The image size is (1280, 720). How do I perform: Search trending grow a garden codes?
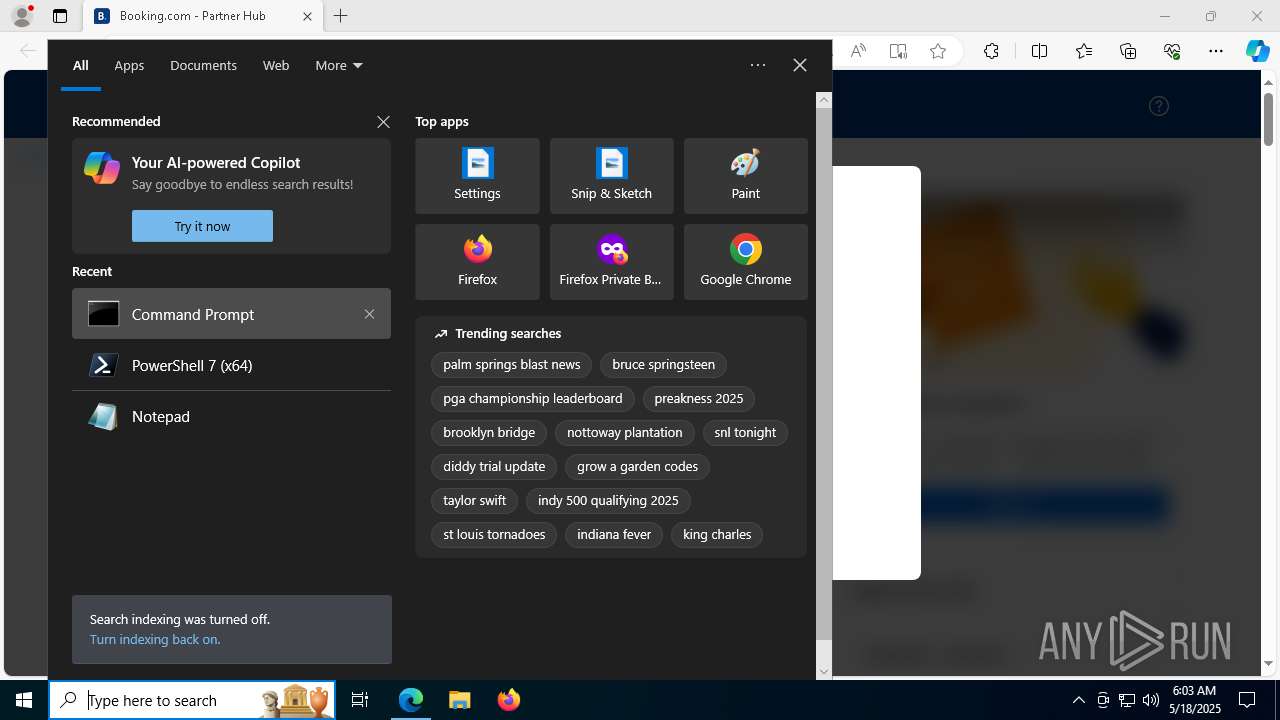(x=637, y=467)
